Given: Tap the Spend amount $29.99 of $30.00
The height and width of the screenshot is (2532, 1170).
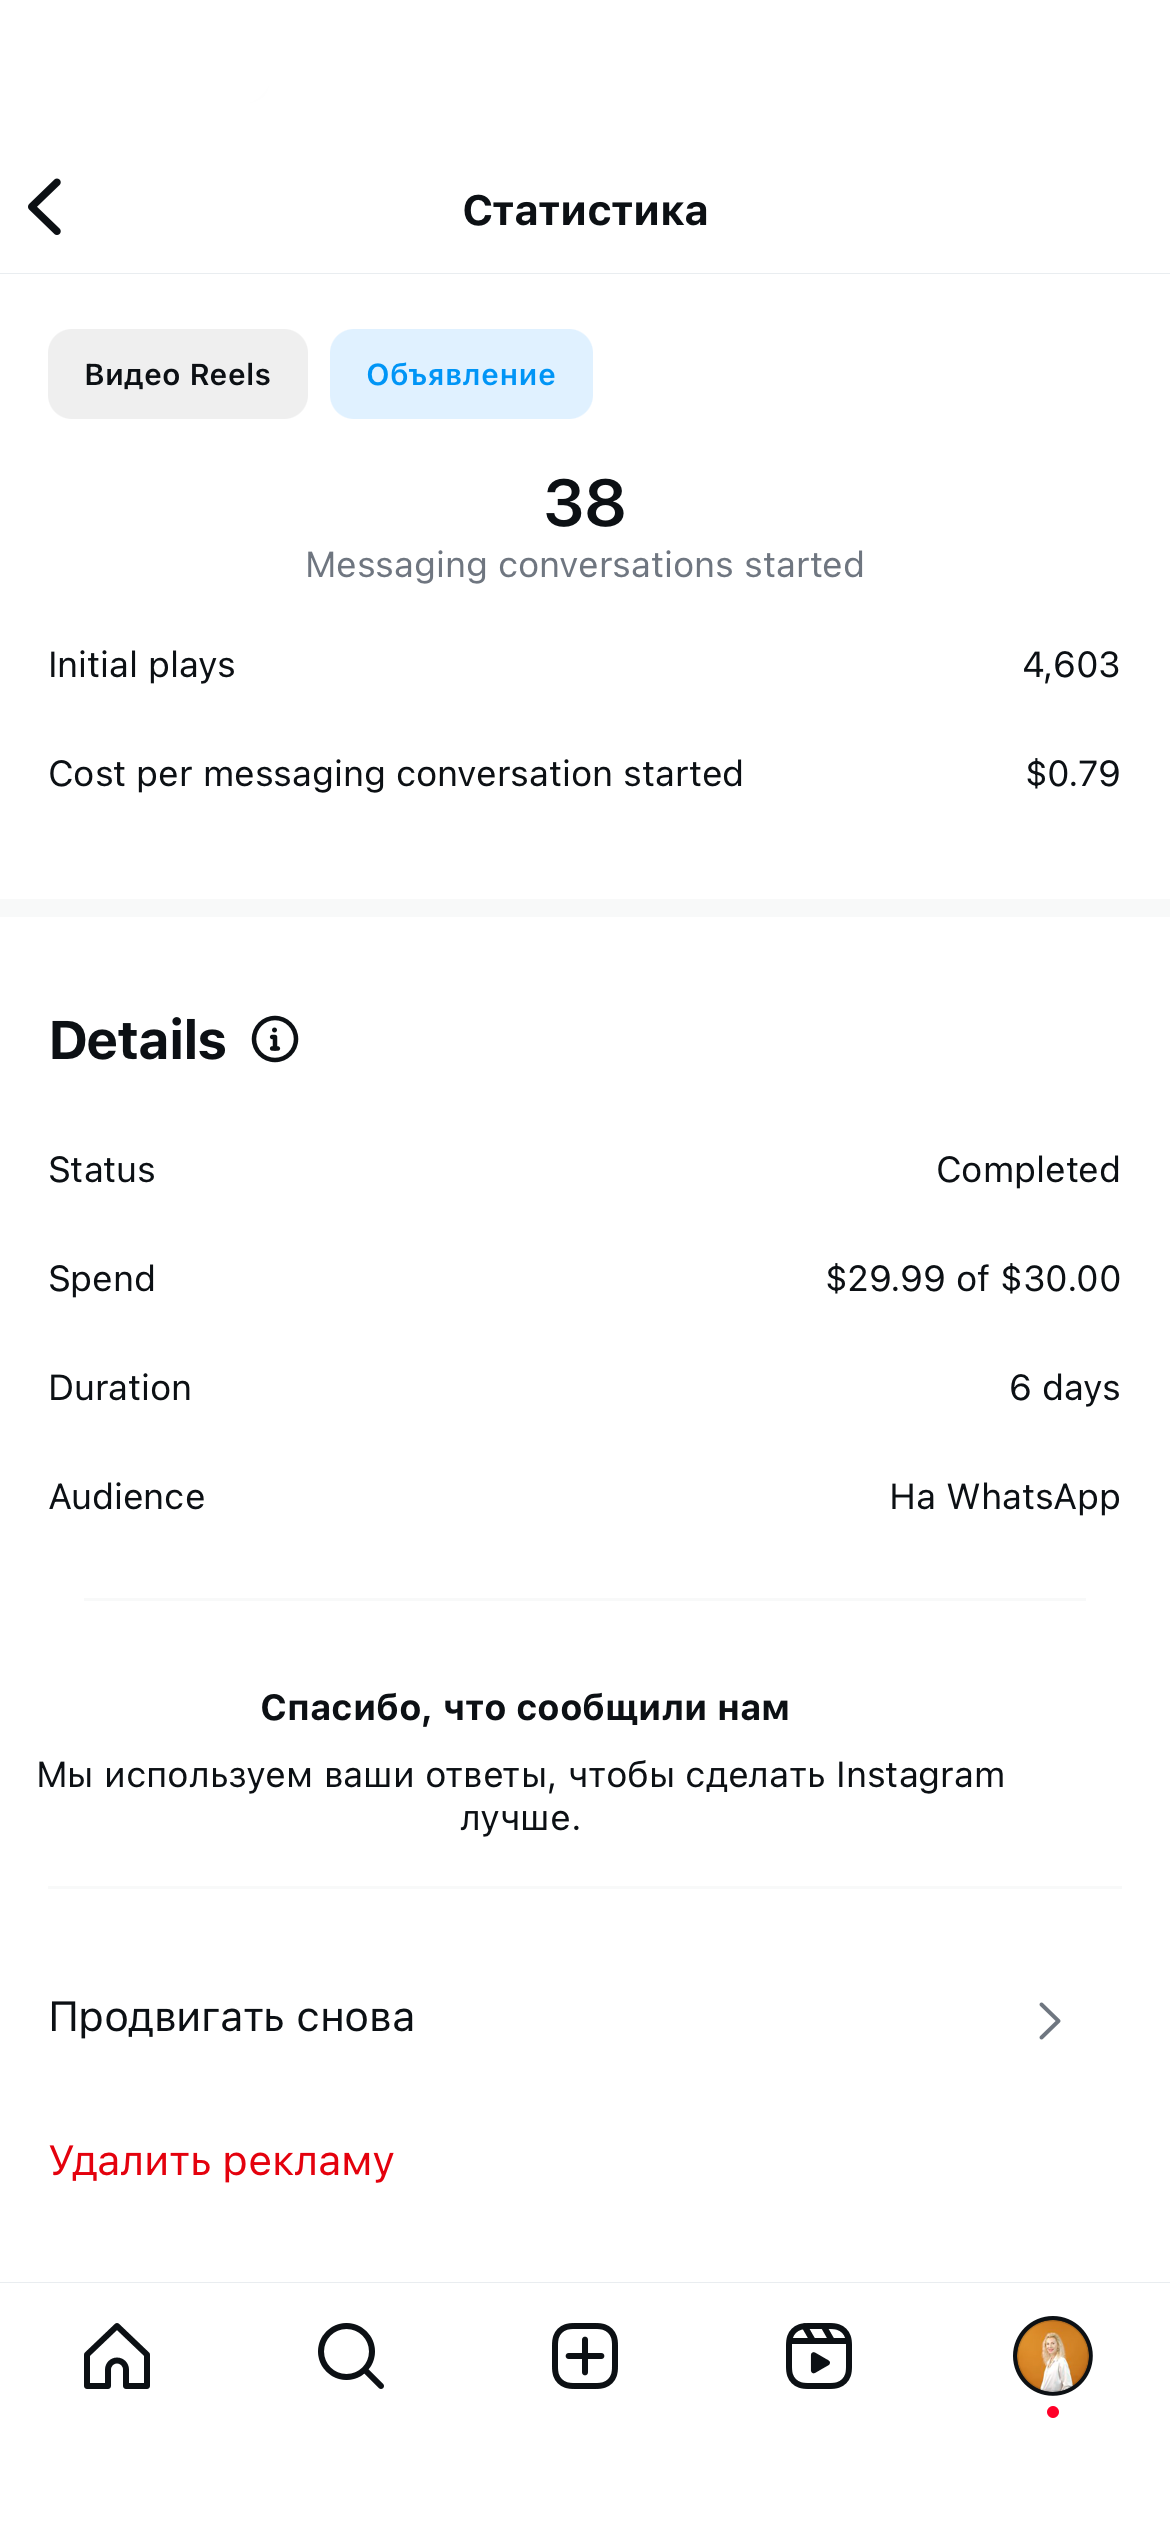Looking at the screenshot, I should pyautogui.click(x=973, y=1279).
